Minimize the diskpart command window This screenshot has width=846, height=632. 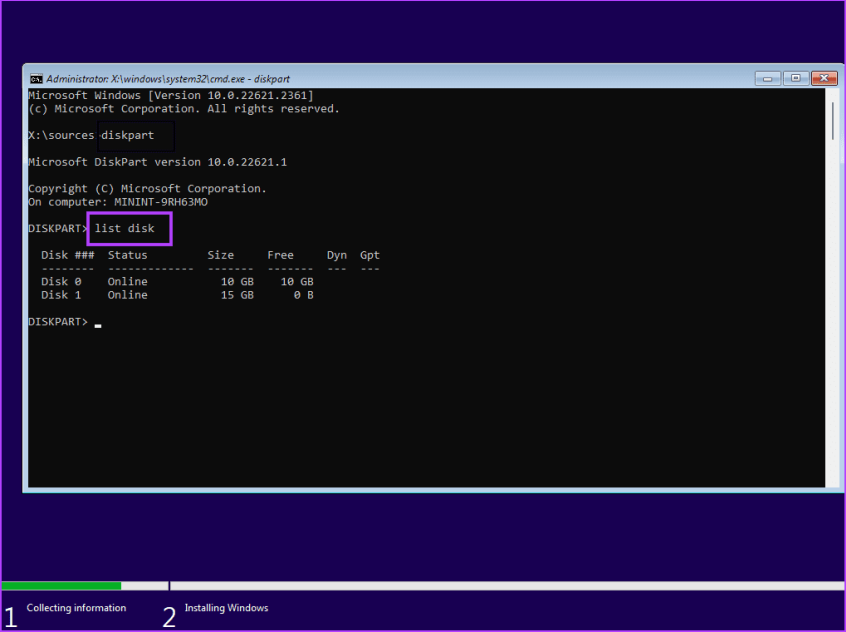point(767,78)
